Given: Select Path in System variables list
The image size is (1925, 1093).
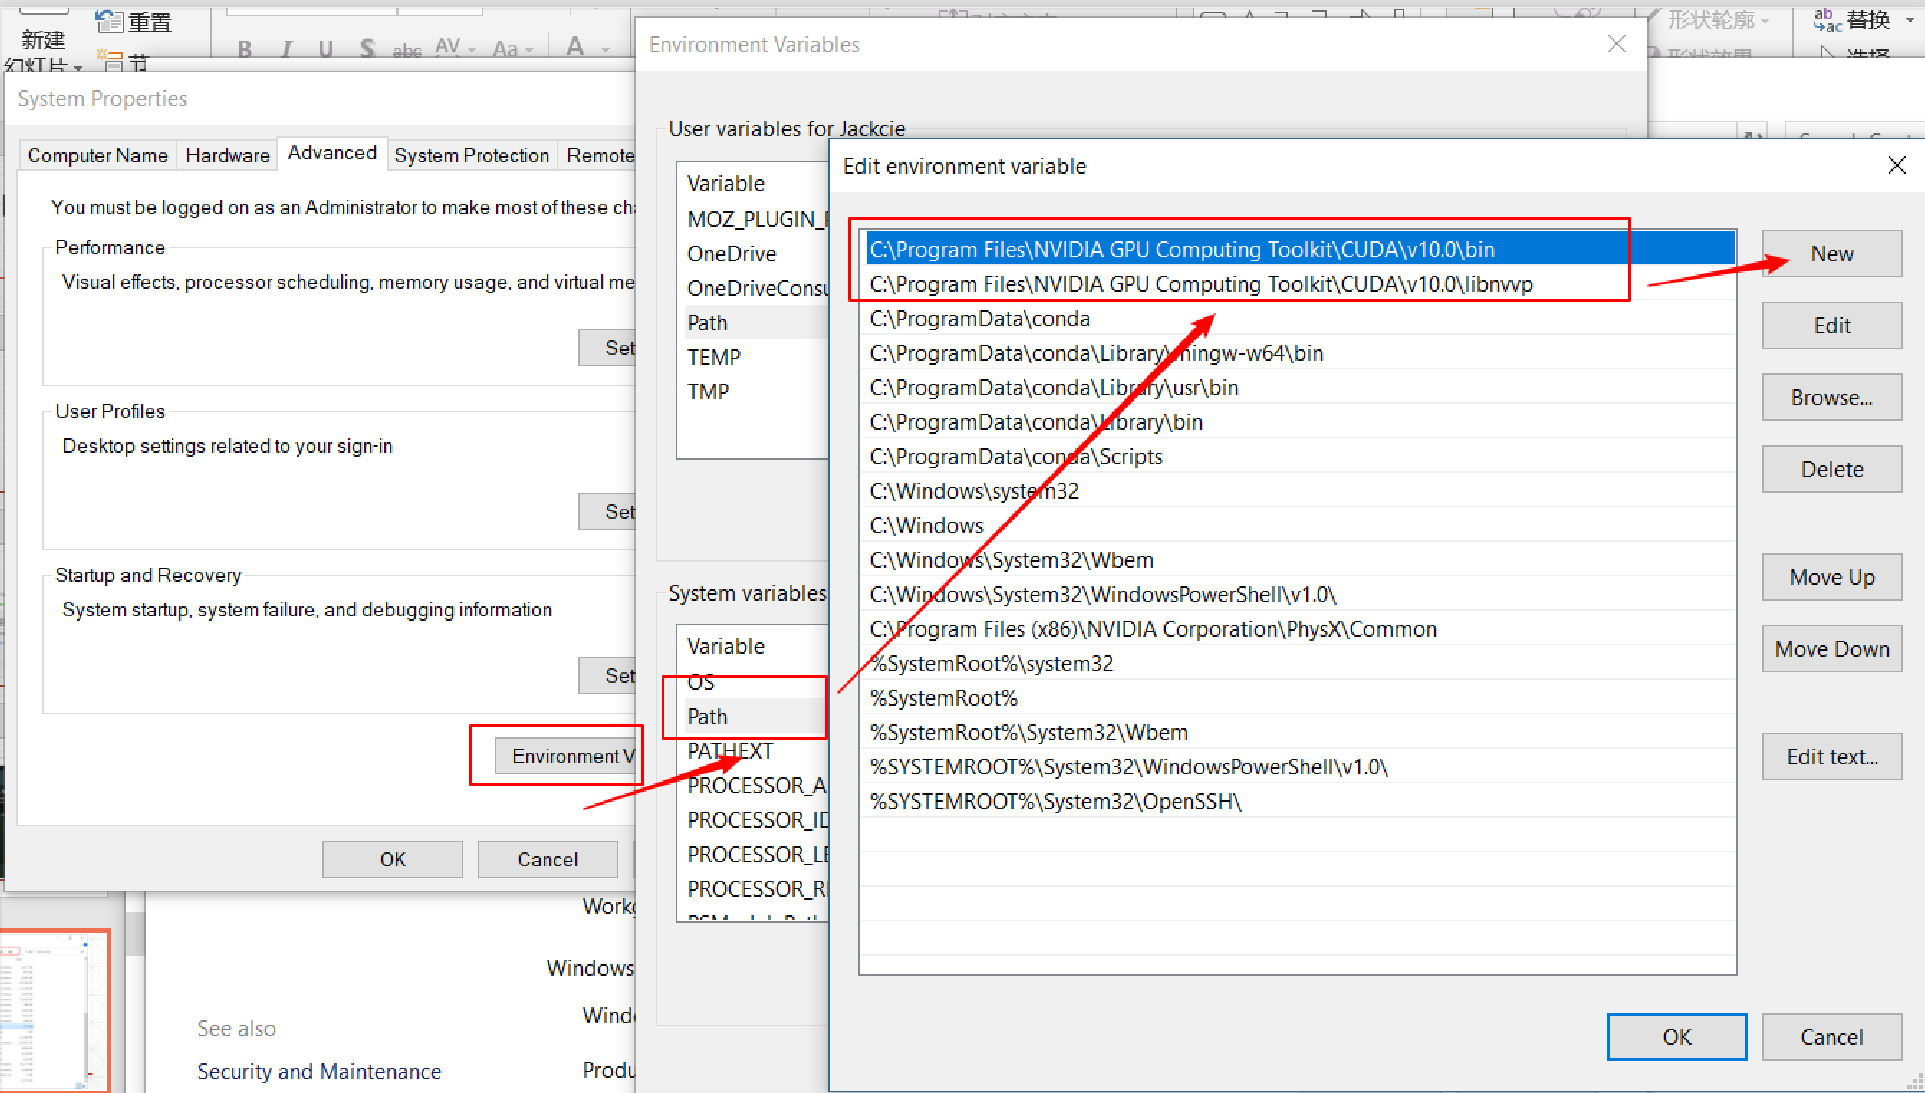Looking at the screenshot, I should (708, 716).
